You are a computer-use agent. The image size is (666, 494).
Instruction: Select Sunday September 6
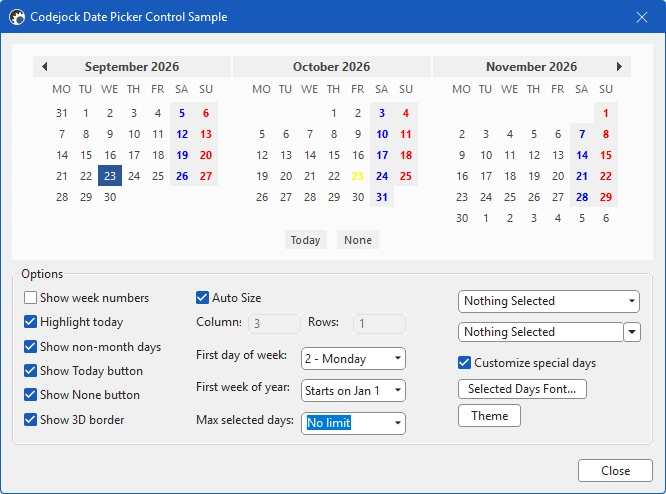point(206,113)
